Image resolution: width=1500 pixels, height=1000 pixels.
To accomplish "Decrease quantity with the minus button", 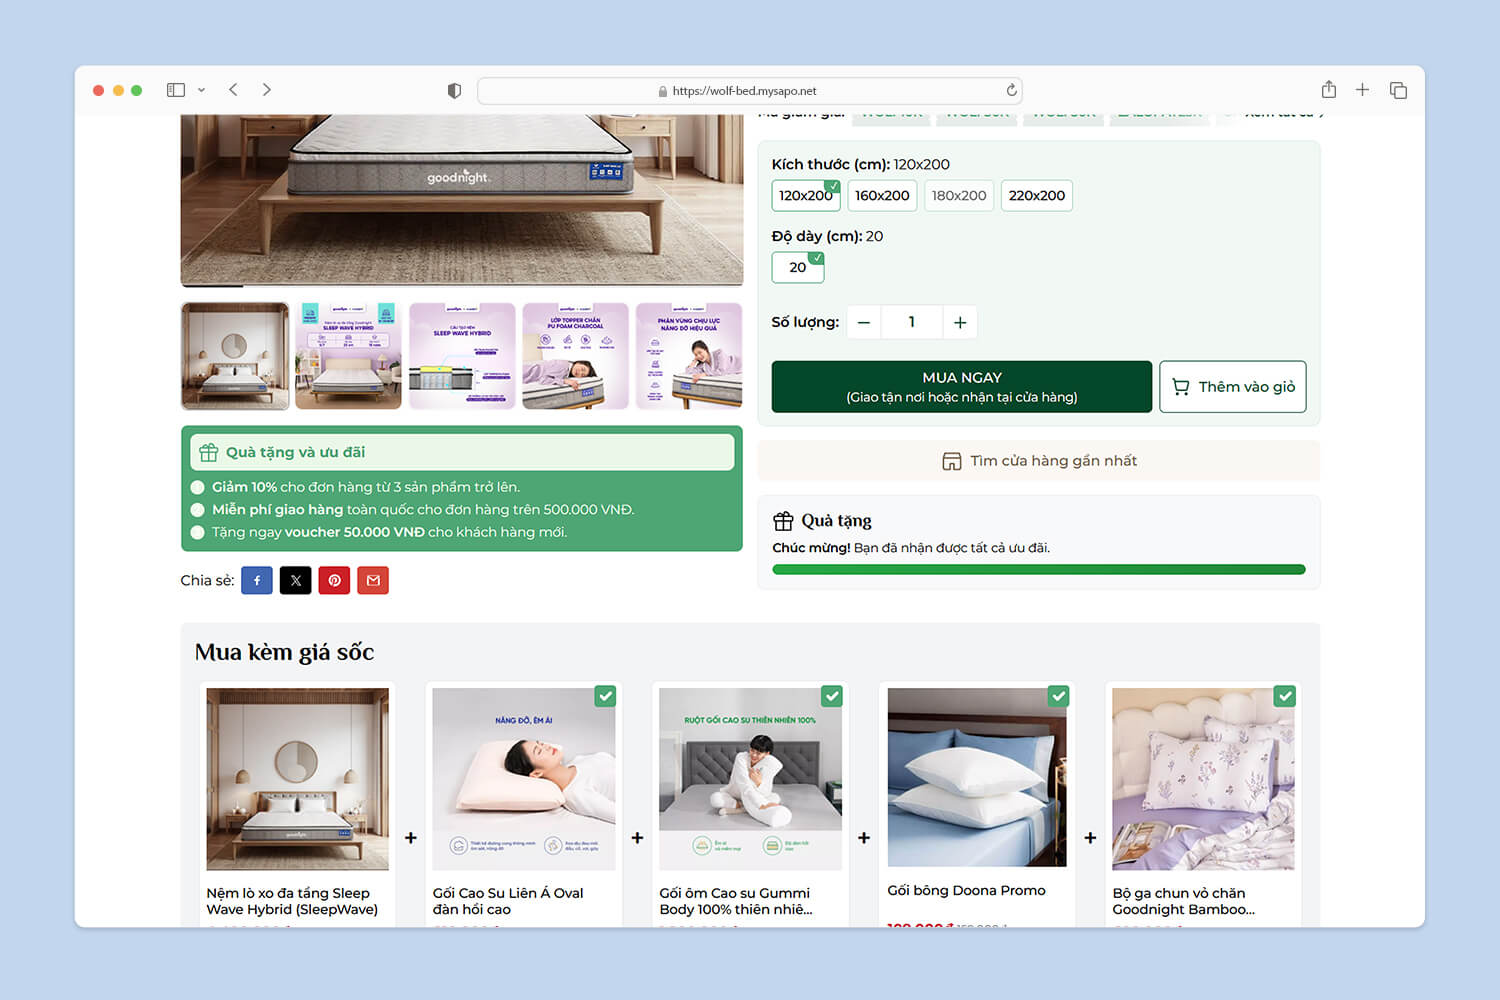I will coord(864,322).
